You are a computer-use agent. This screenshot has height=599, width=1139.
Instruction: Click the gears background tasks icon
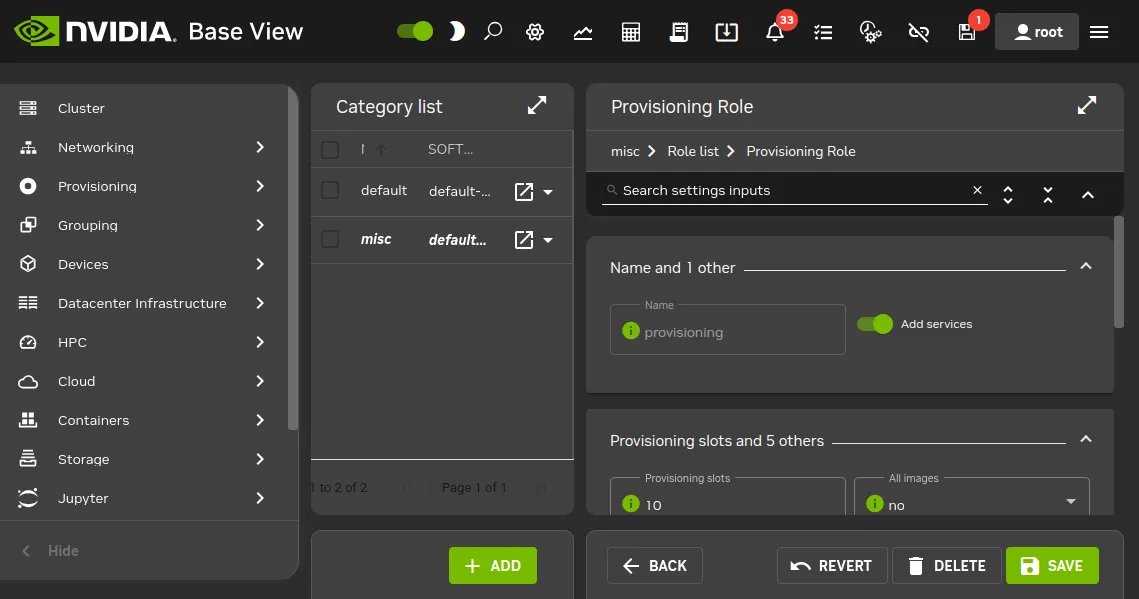coord(870,32)
